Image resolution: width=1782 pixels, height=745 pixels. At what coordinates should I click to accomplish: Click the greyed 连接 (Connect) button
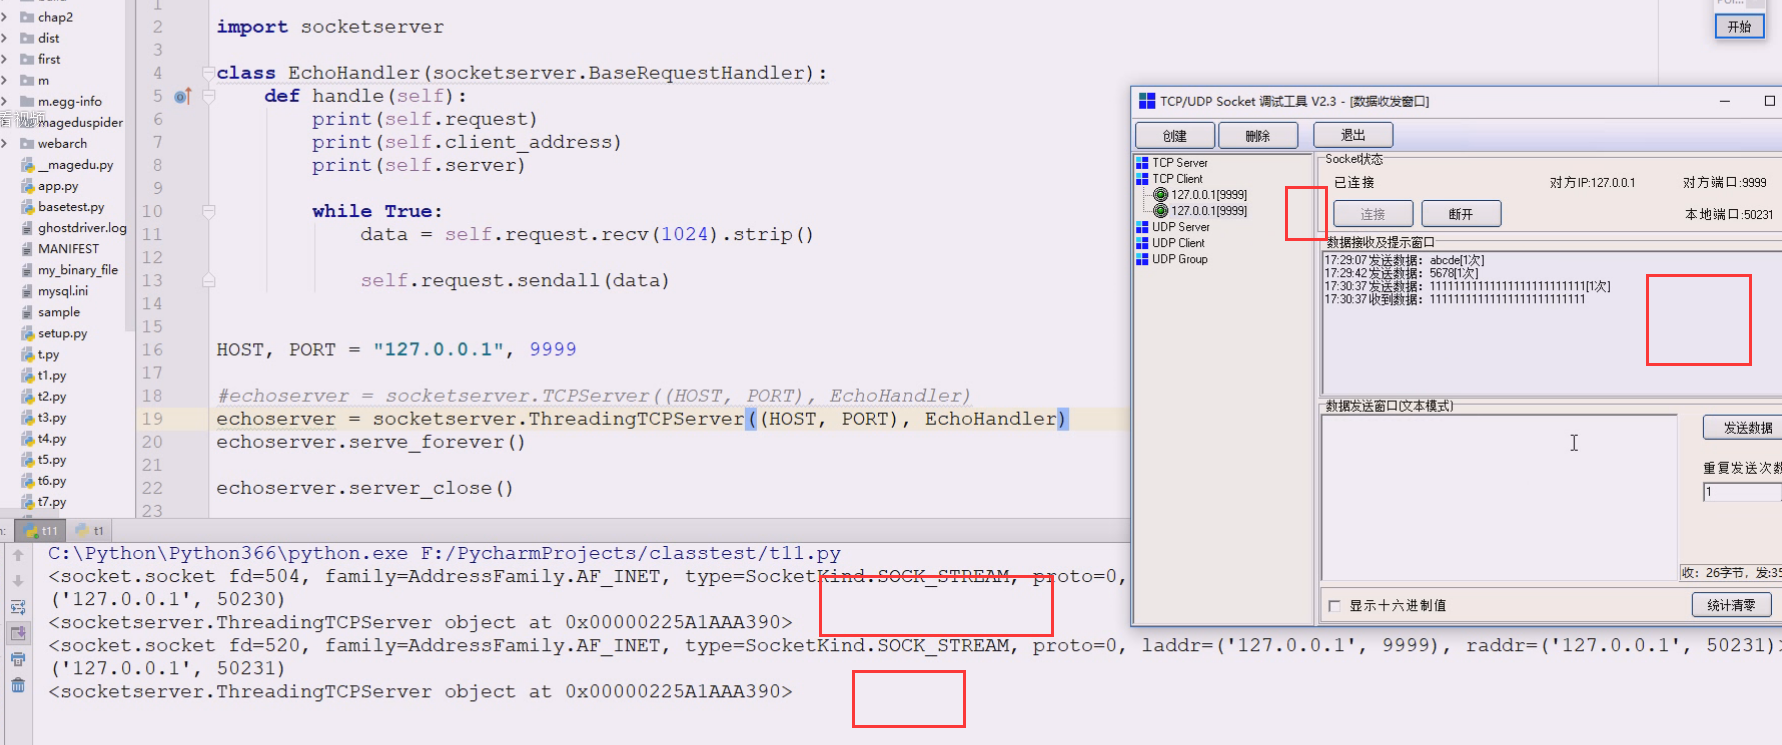click(x=1373, y=214)
